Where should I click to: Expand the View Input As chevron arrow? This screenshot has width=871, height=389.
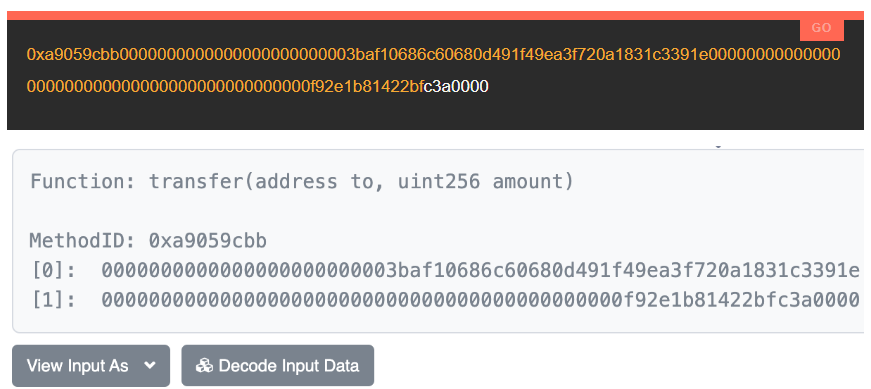click(x=149, y=366)
